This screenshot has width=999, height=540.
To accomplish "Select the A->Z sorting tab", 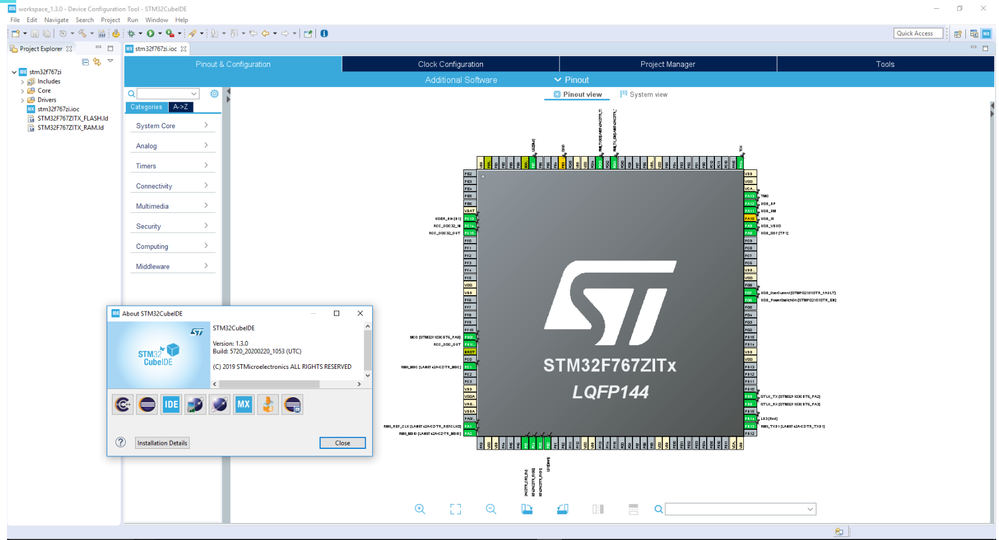I will click(x=180, y=107).
